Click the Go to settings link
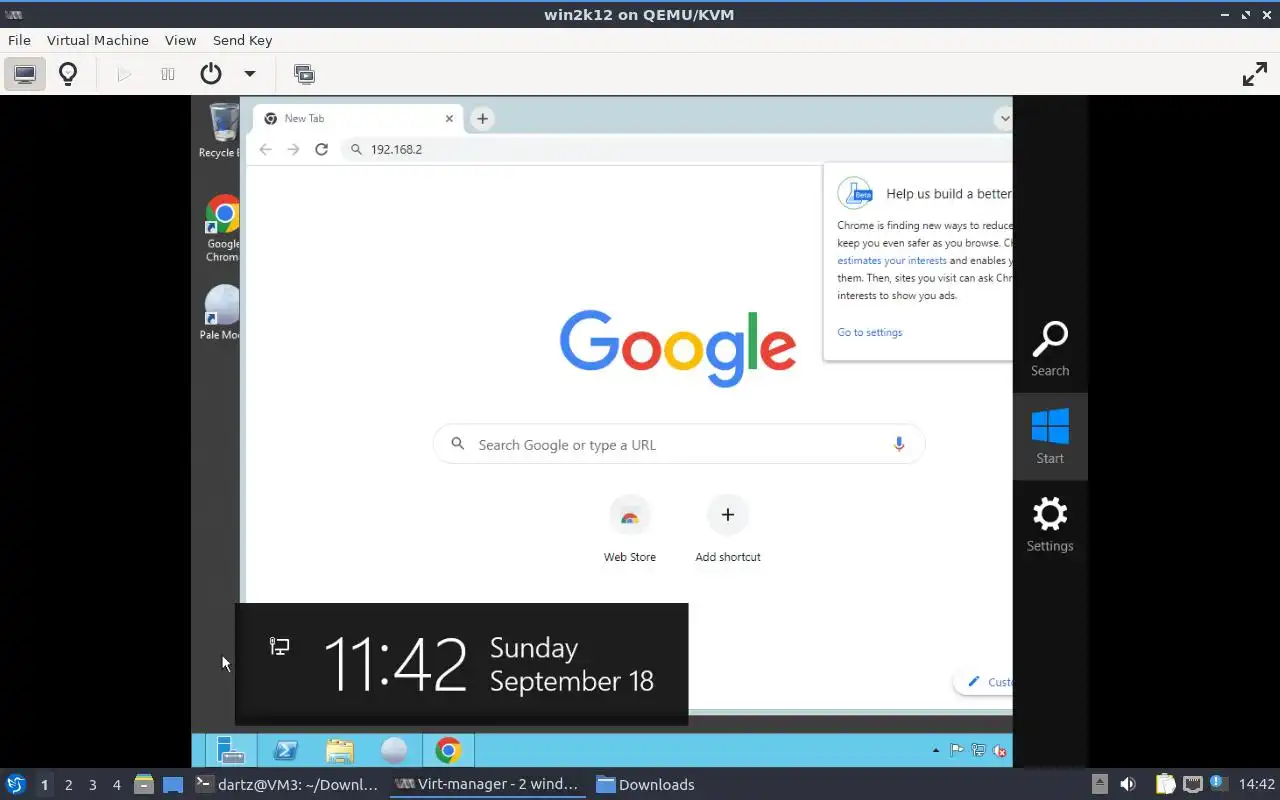The width and height of the screenshot is (1280, 800). (869, 332)
